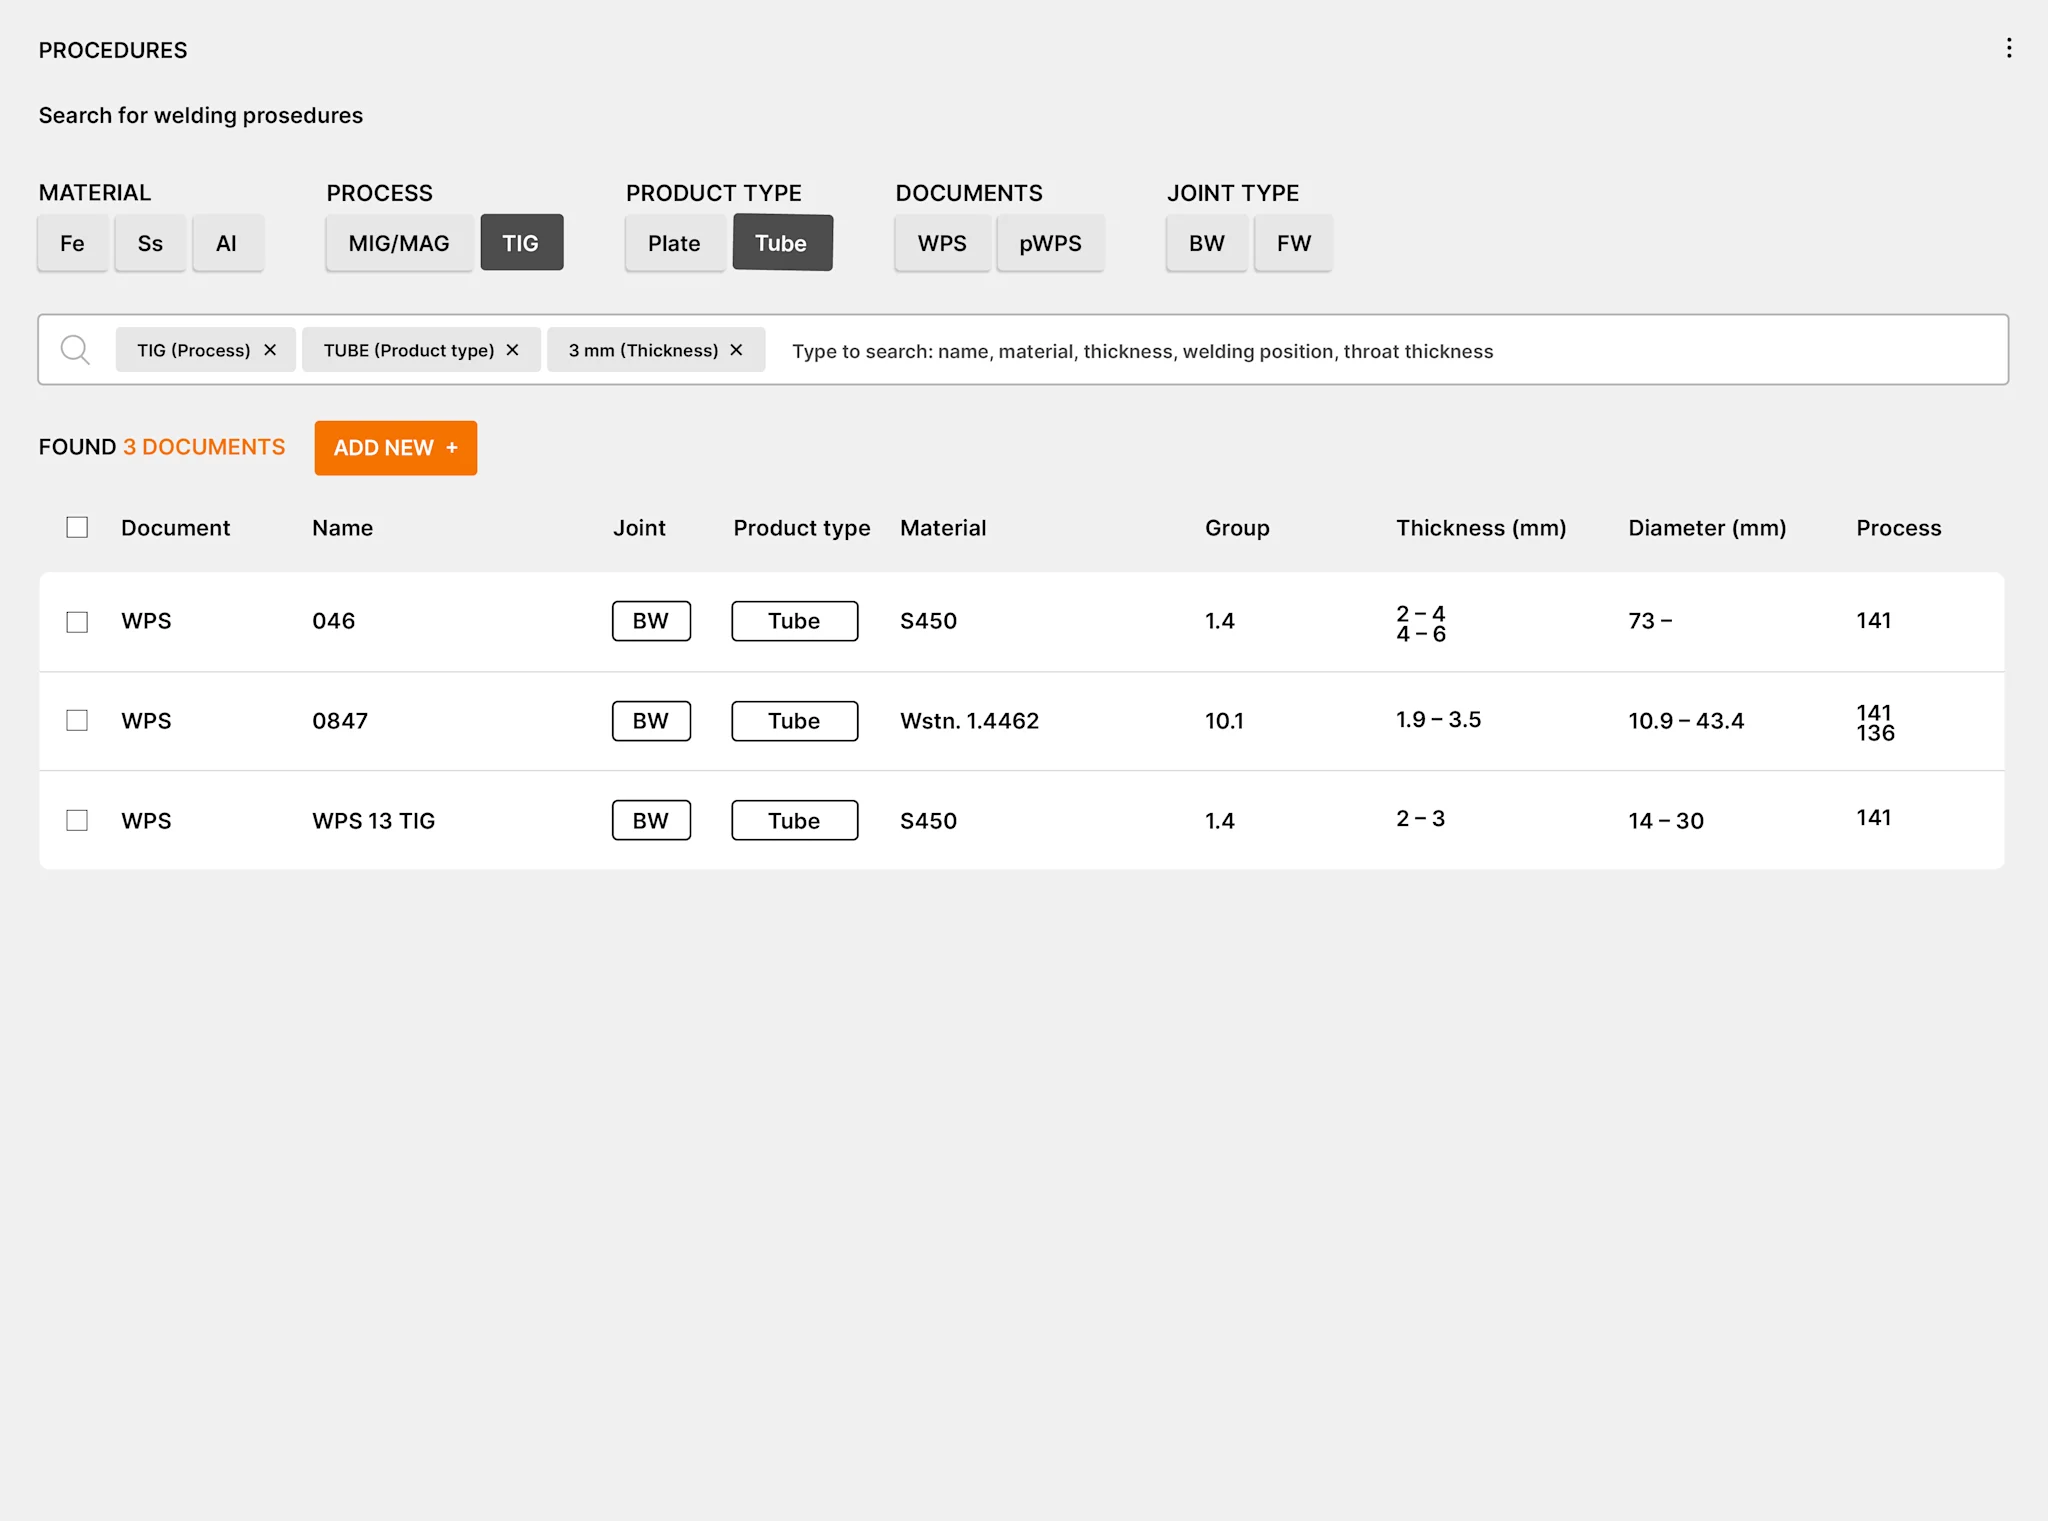This screenshot has width=2048, height=1521.
Task: Select the WPS 13 TIG row checkbox
Action: (x=77, y=820)
